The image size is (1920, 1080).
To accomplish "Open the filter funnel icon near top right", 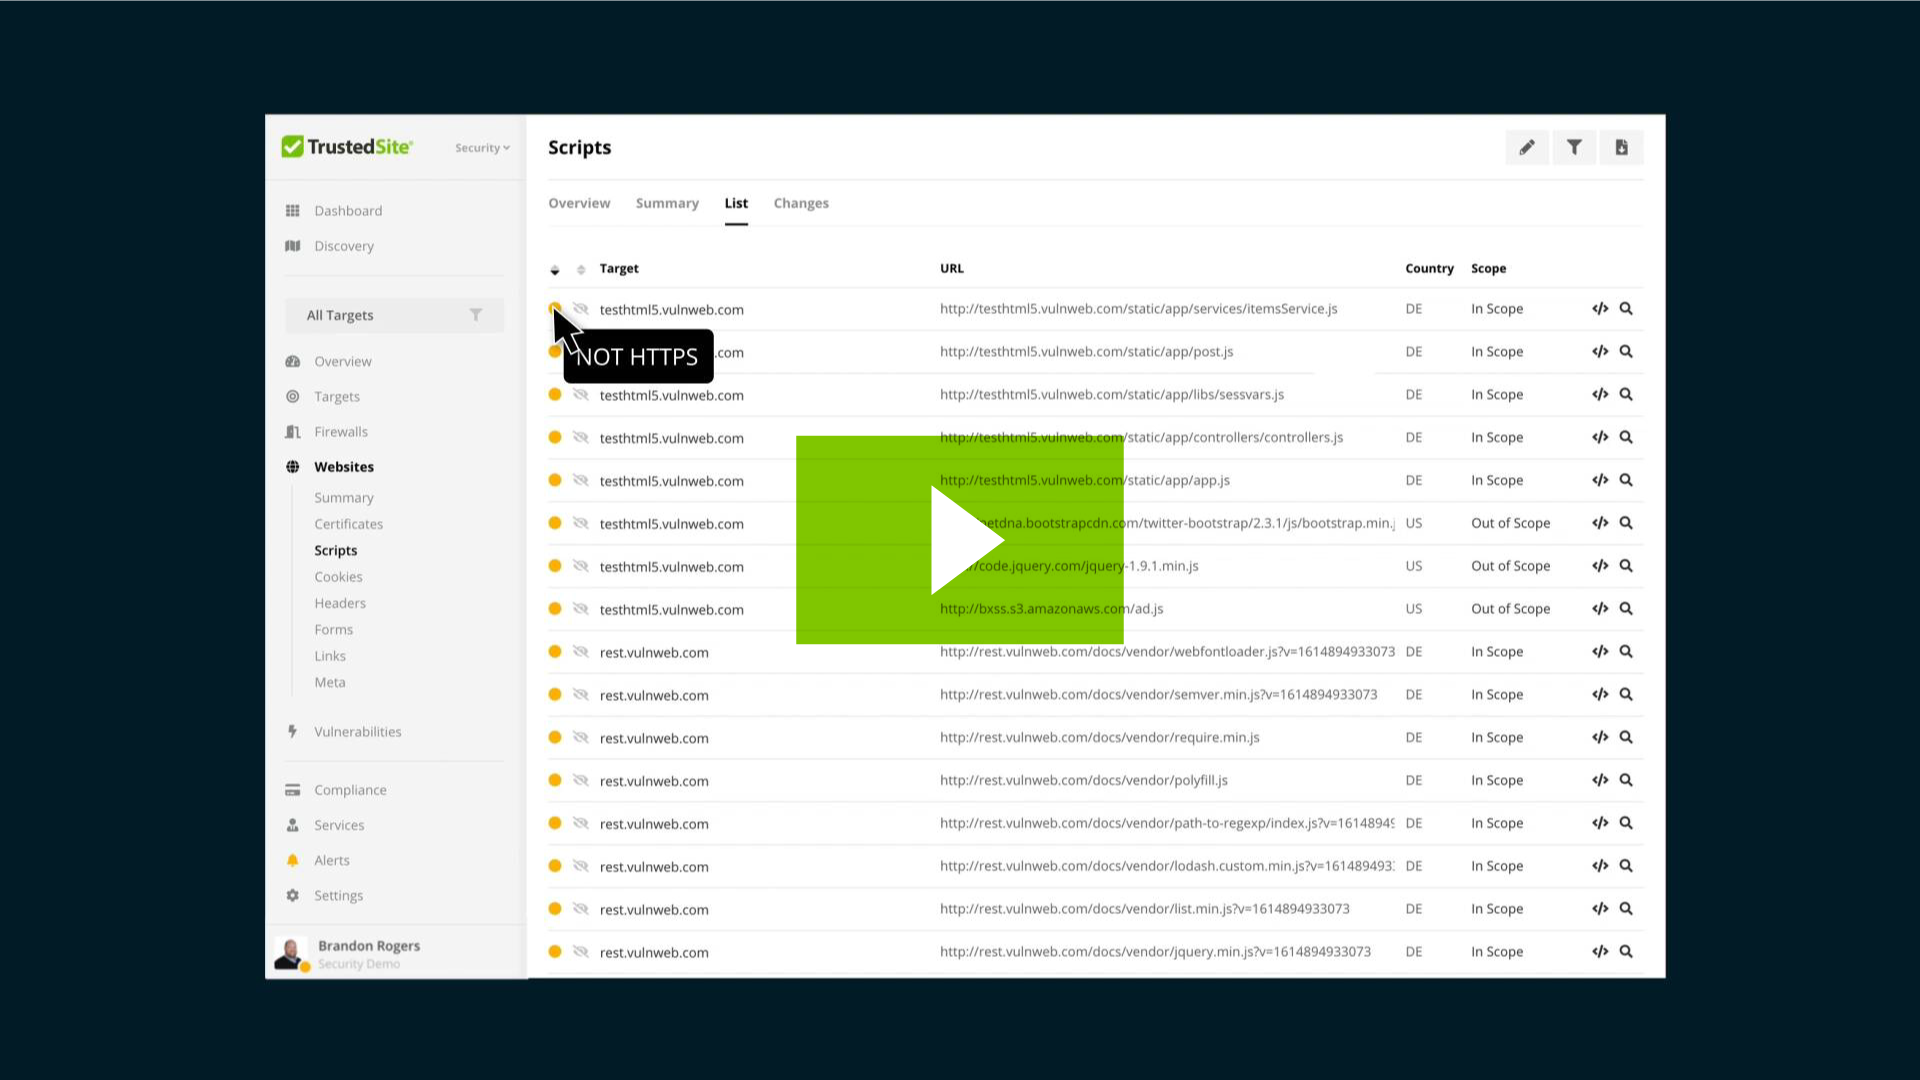I will point(1574,147).
